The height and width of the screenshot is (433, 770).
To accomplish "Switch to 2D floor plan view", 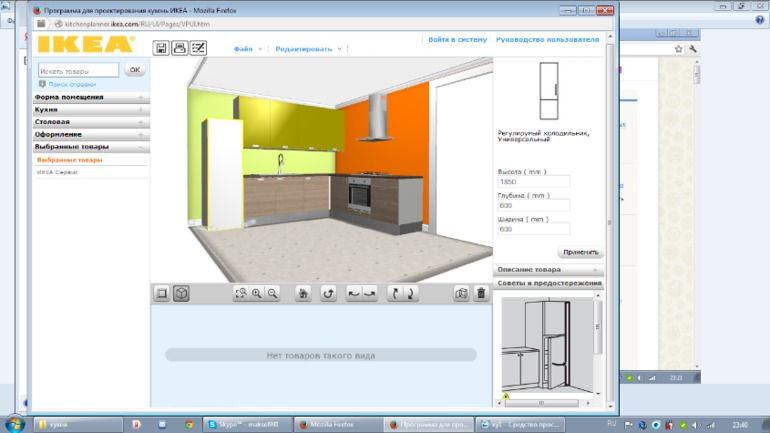I will click(162, 293).
